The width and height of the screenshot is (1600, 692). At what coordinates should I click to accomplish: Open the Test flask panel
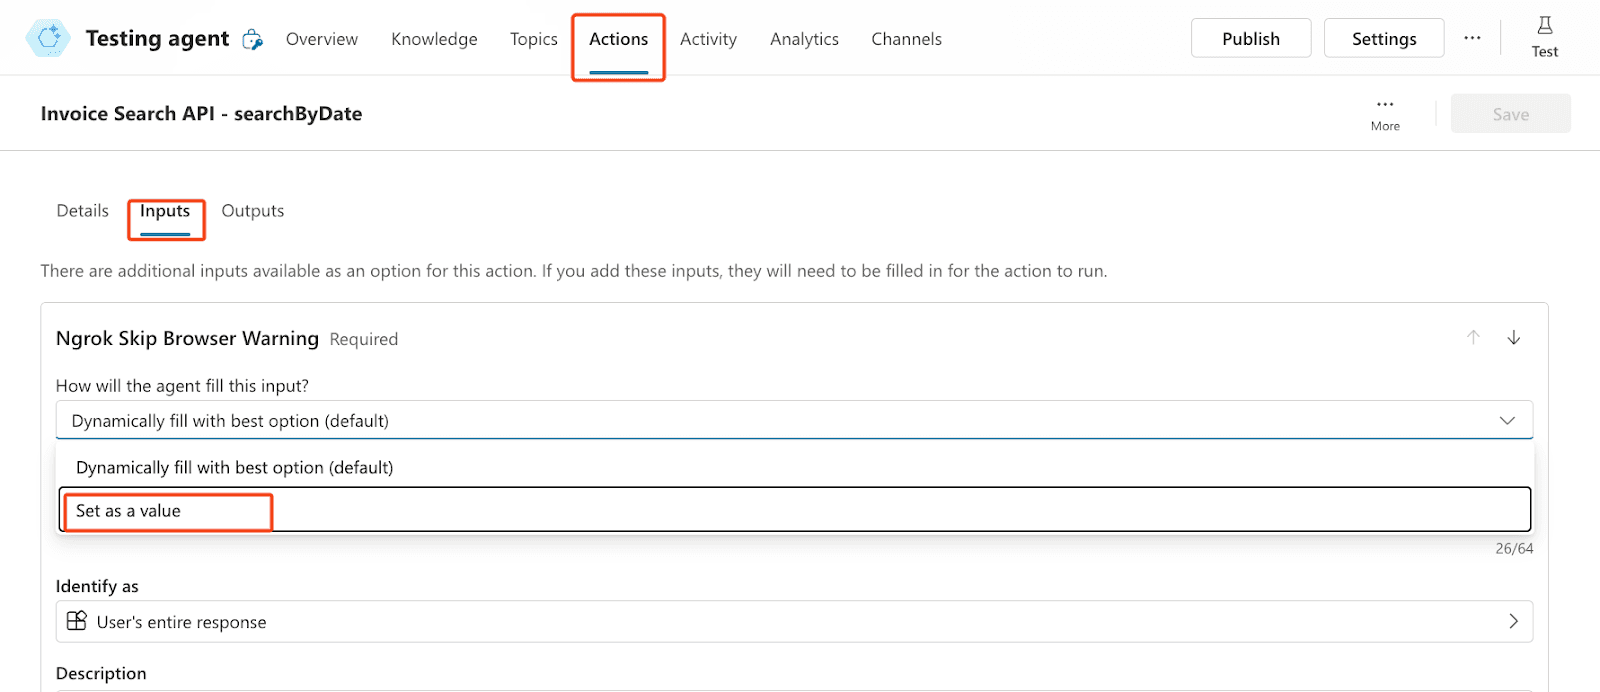click(x=1544, y=37)
